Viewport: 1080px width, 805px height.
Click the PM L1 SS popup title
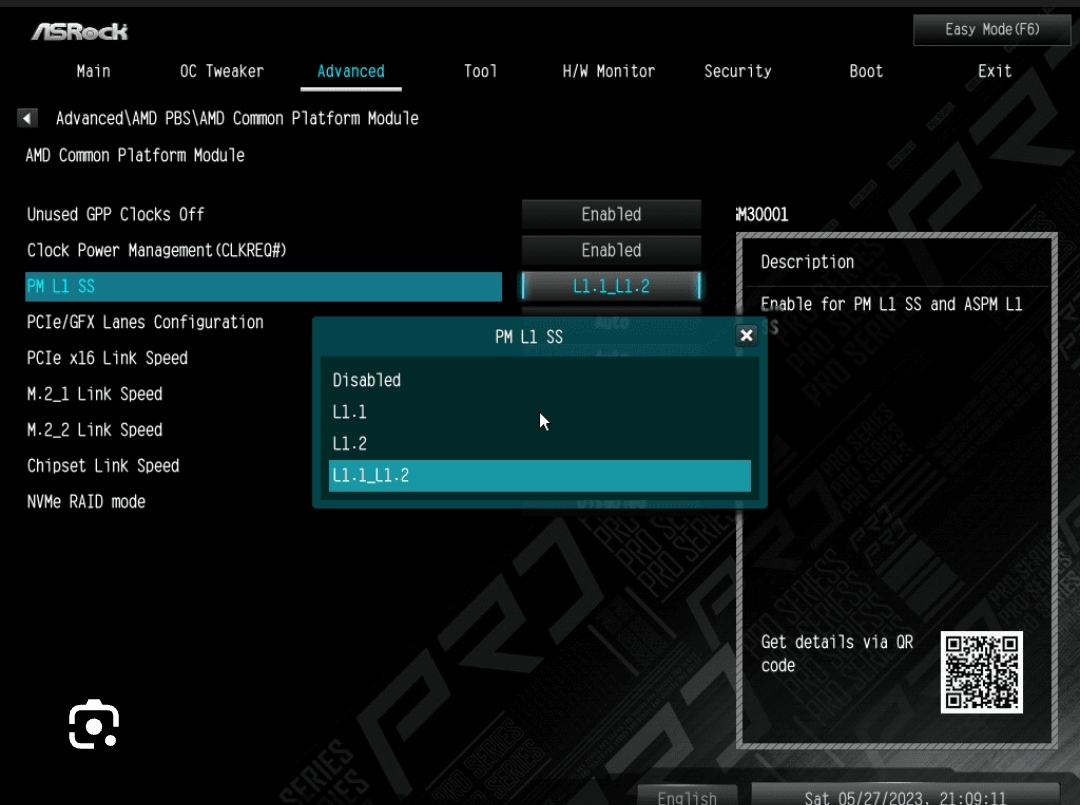click(x=529, y=337)
